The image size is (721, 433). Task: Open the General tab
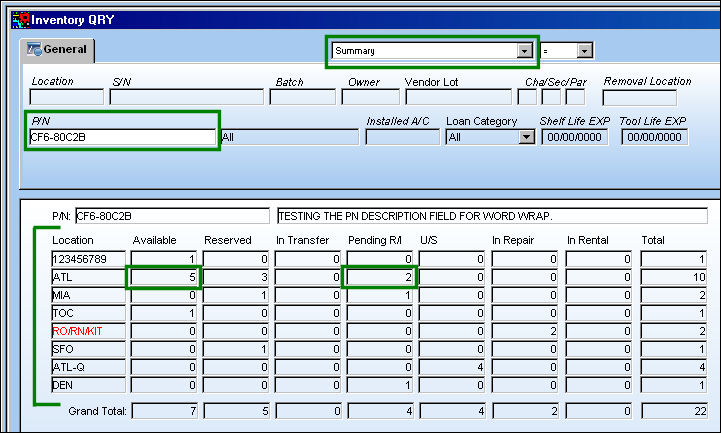(57, 50)
